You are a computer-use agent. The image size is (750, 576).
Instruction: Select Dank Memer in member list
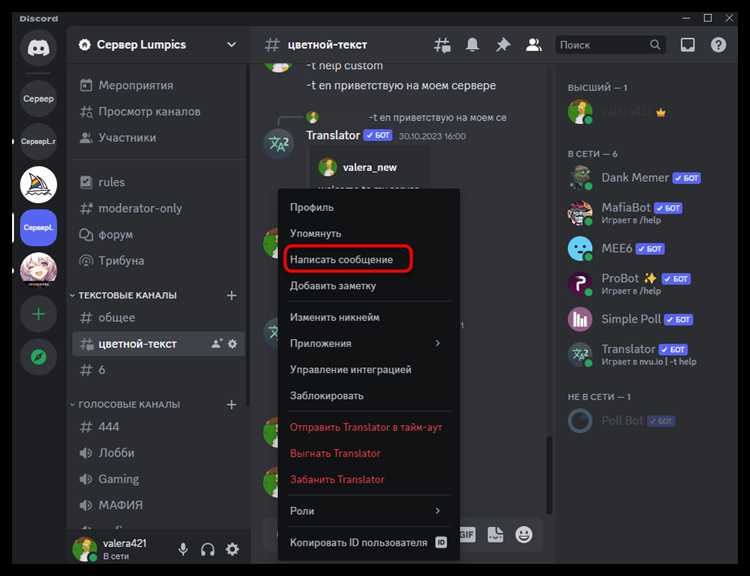(646, 178)
